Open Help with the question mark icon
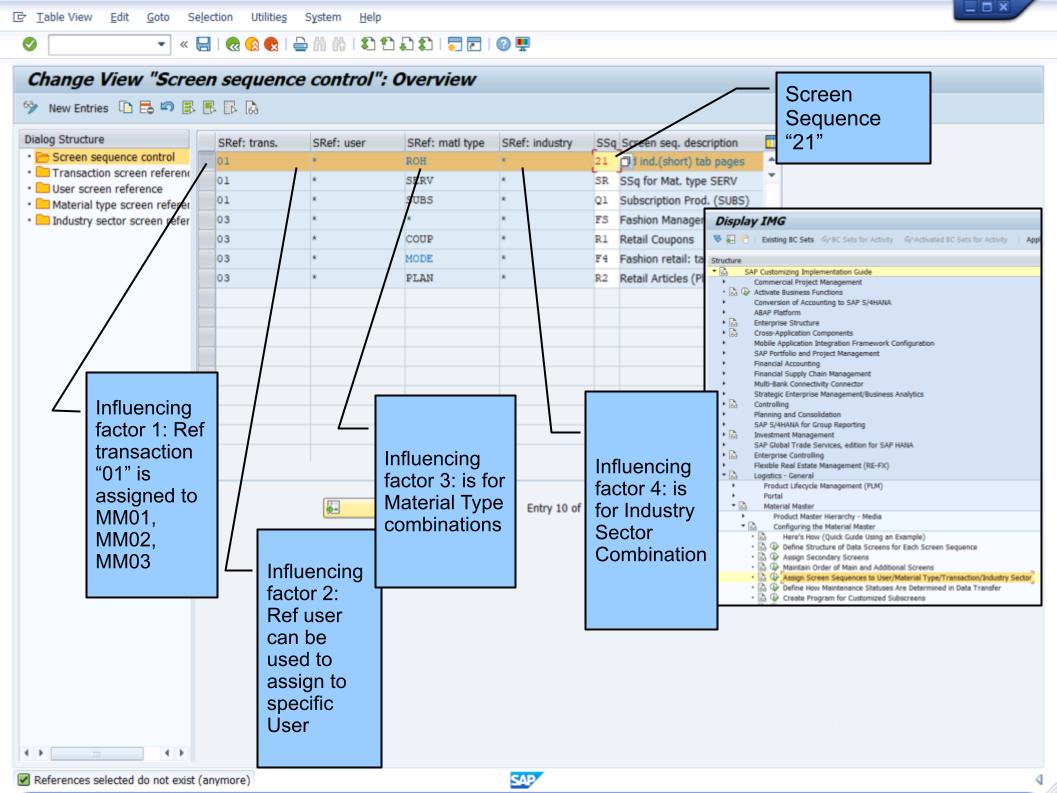Screen dimensions: 1057x793 pyautogui.click(x=503, y=45)
